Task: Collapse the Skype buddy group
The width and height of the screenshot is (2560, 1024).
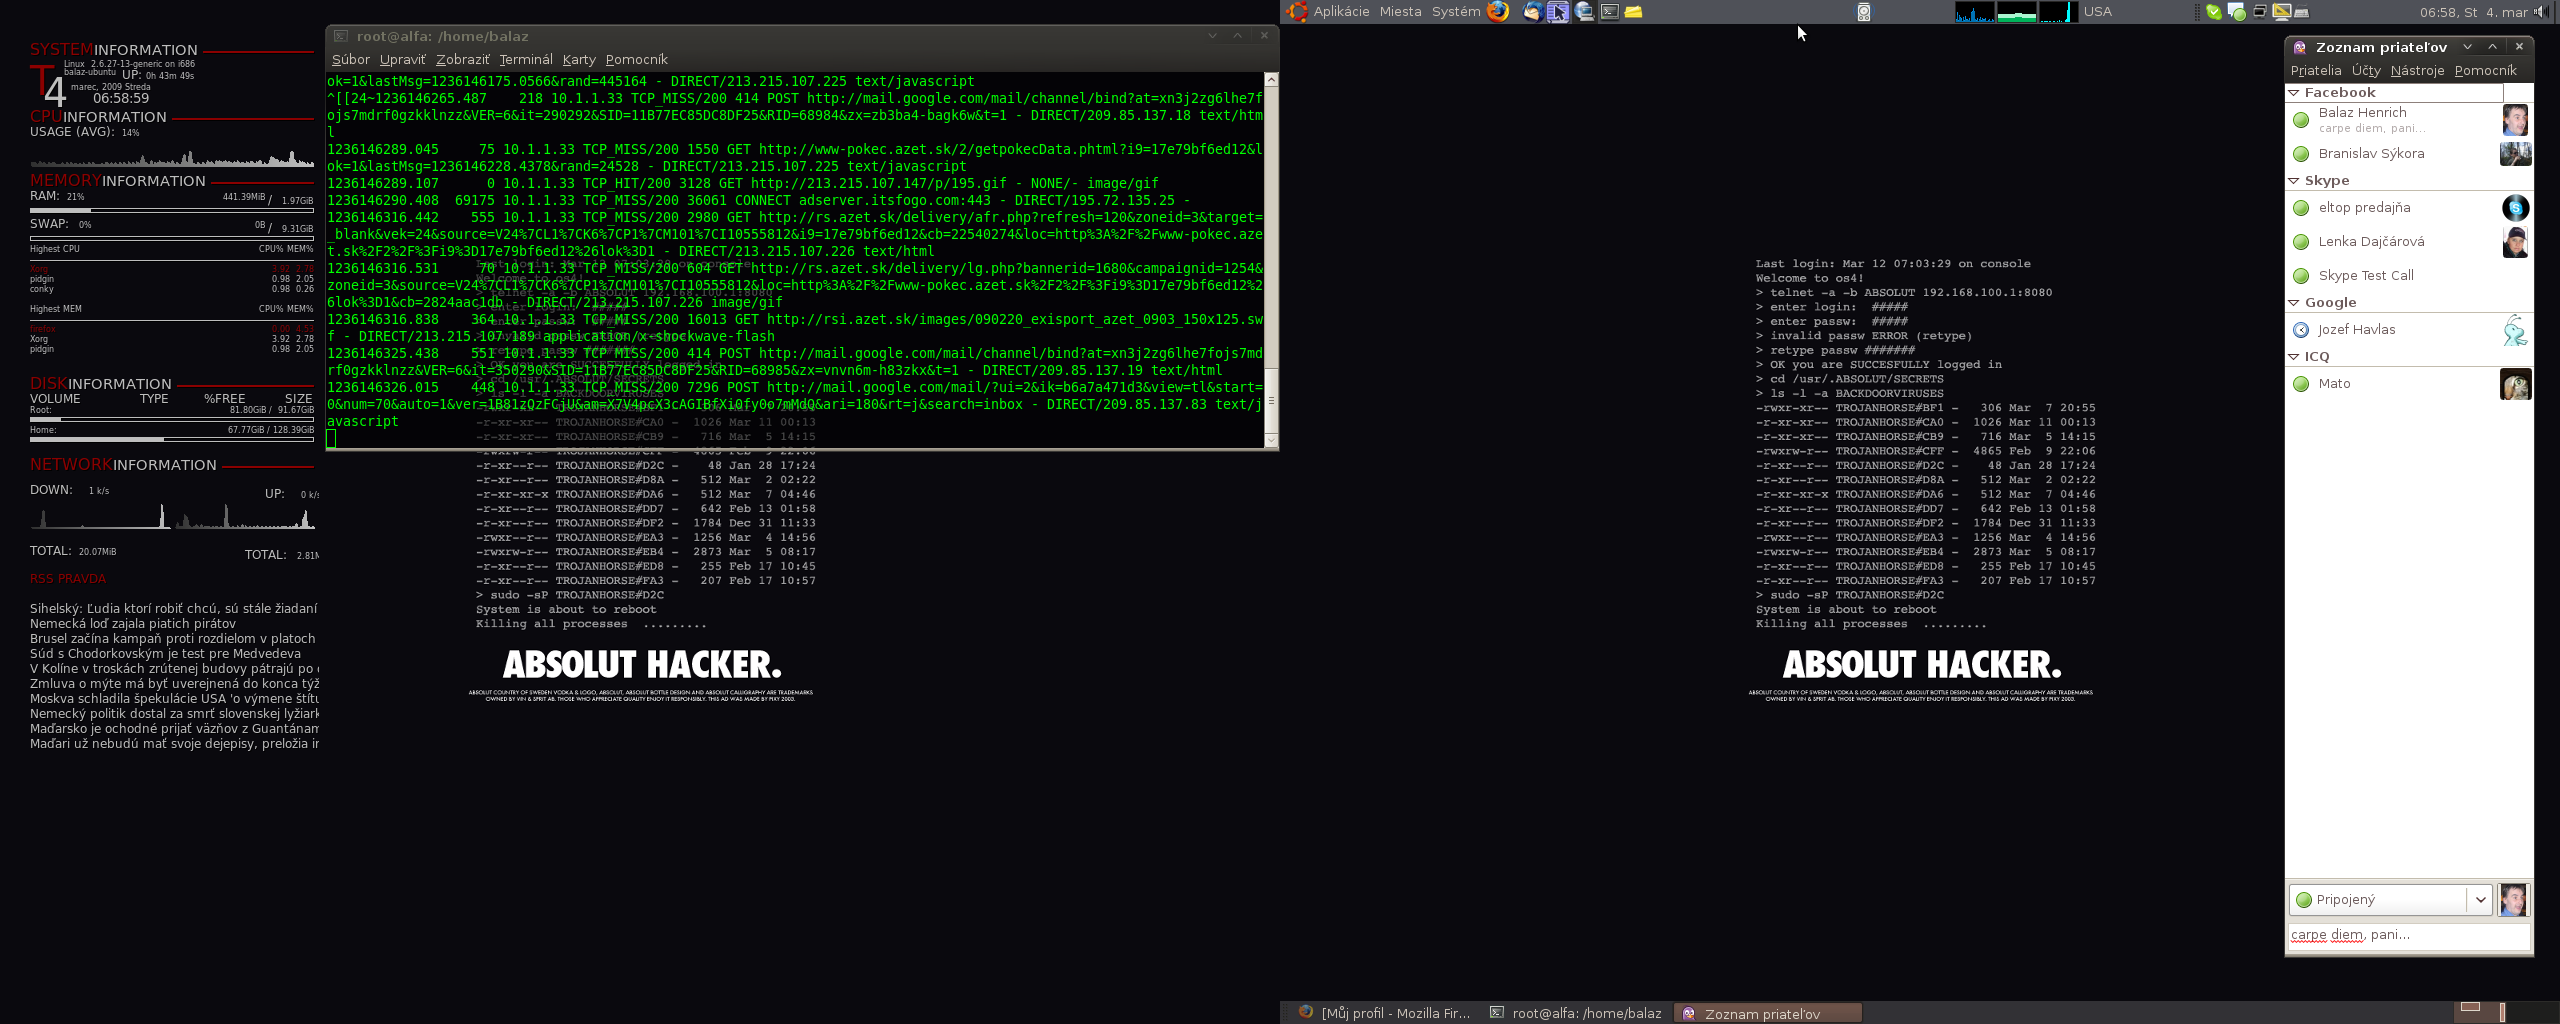Action: [x=2294, y=181]
